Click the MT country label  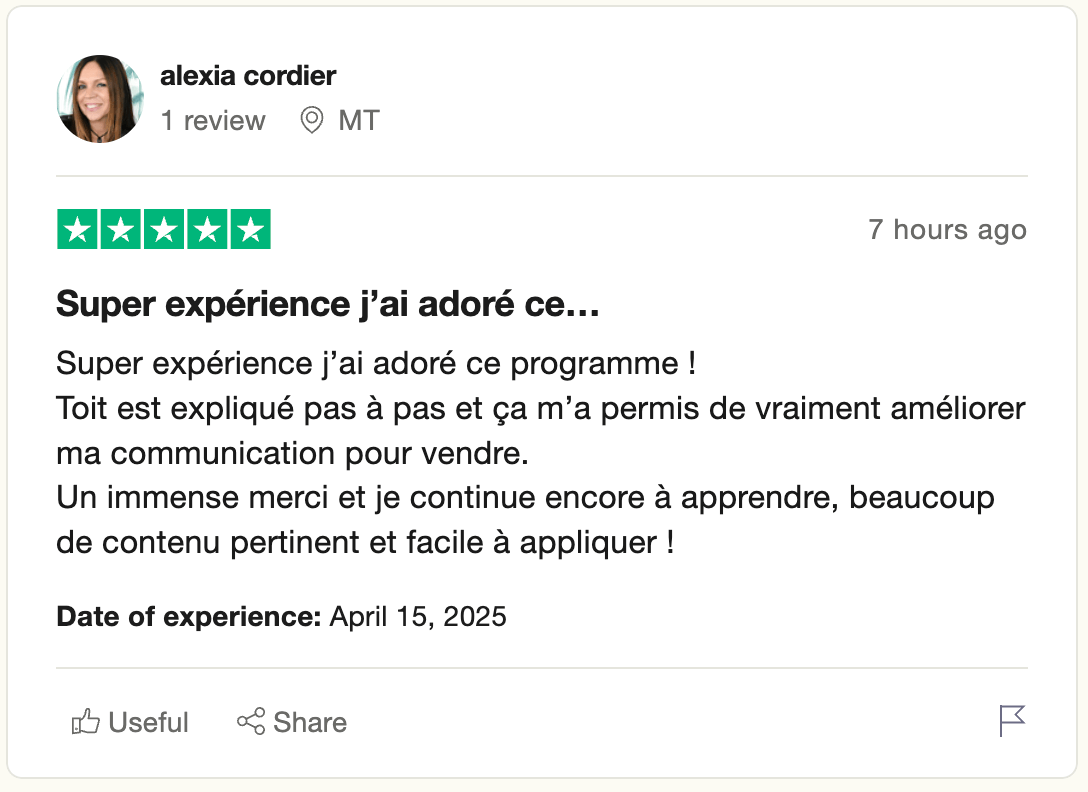pos(359,121)
